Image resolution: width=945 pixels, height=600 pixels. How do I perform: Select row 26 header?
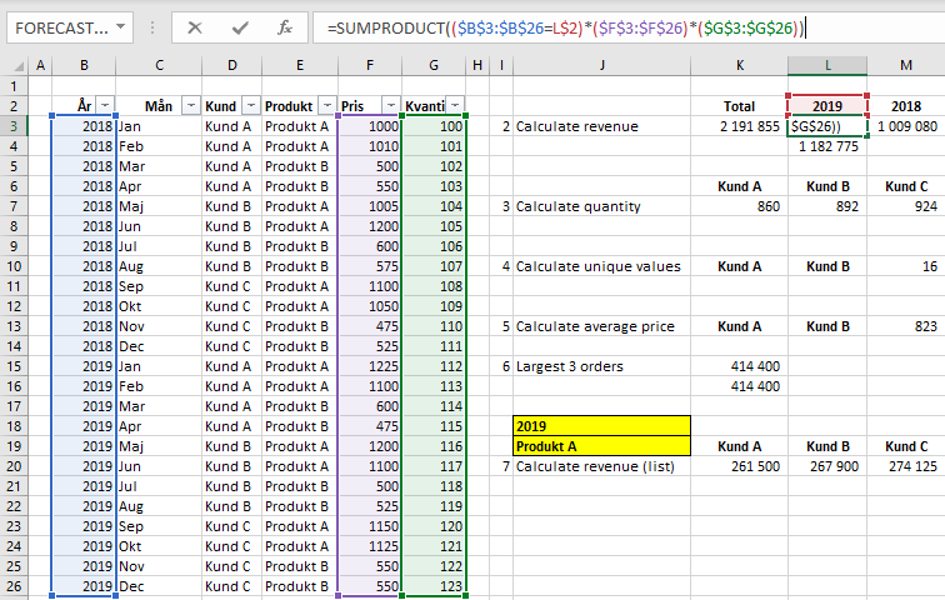(14, 586)
